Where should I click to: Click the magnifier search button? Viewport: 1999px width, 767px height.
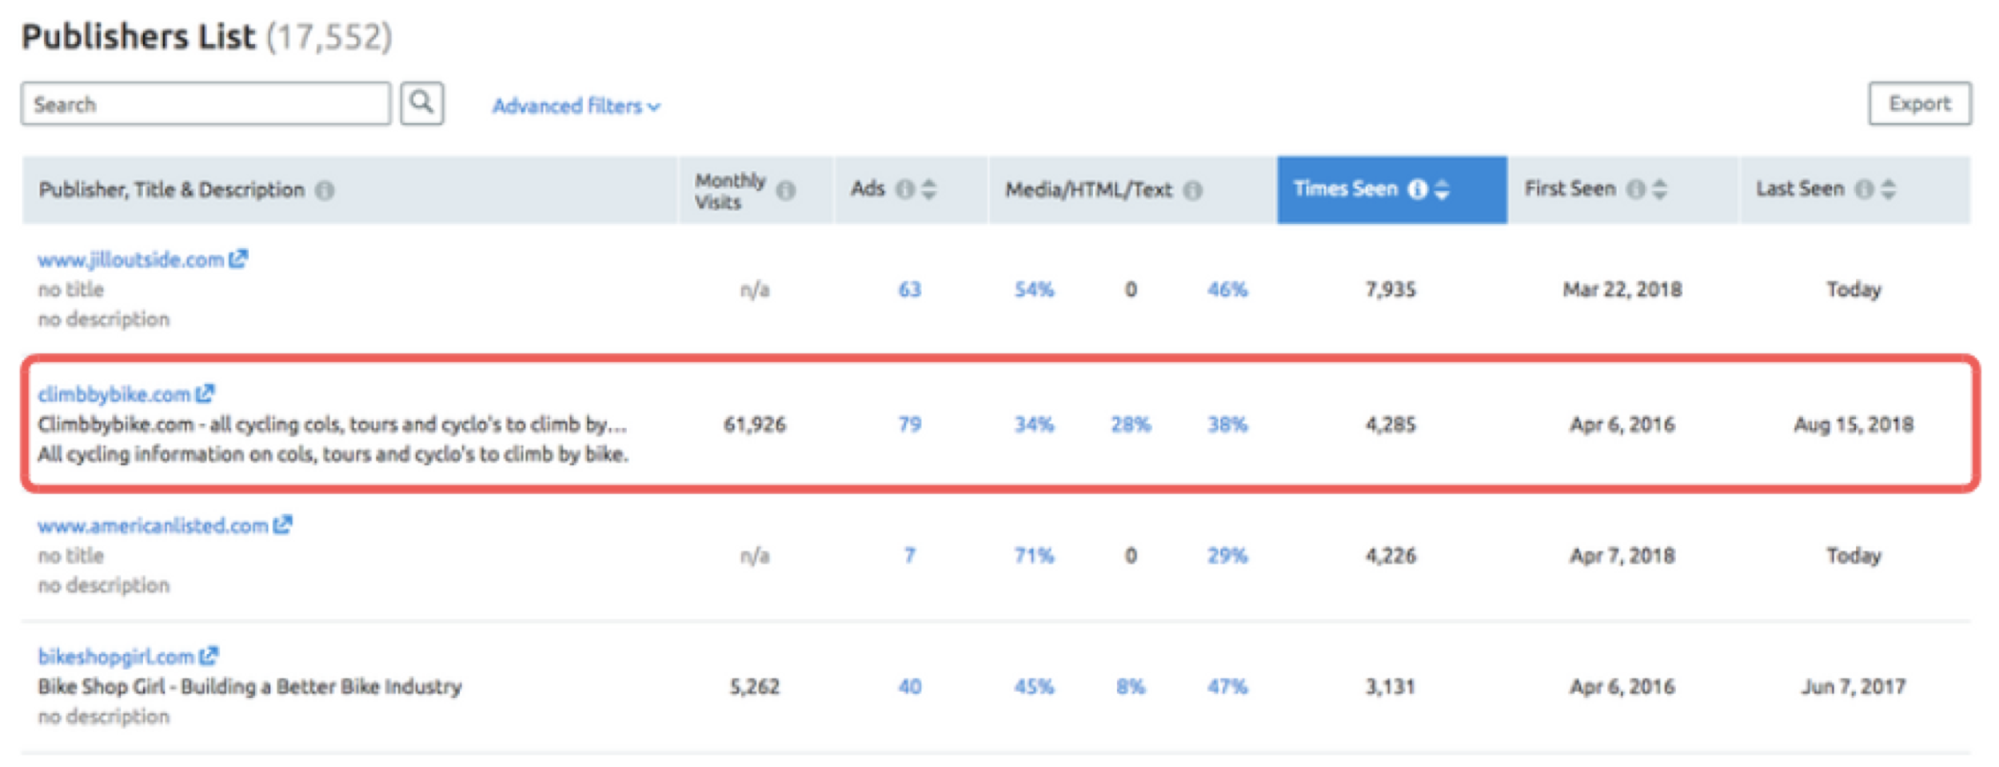click(x=422, y=103)
